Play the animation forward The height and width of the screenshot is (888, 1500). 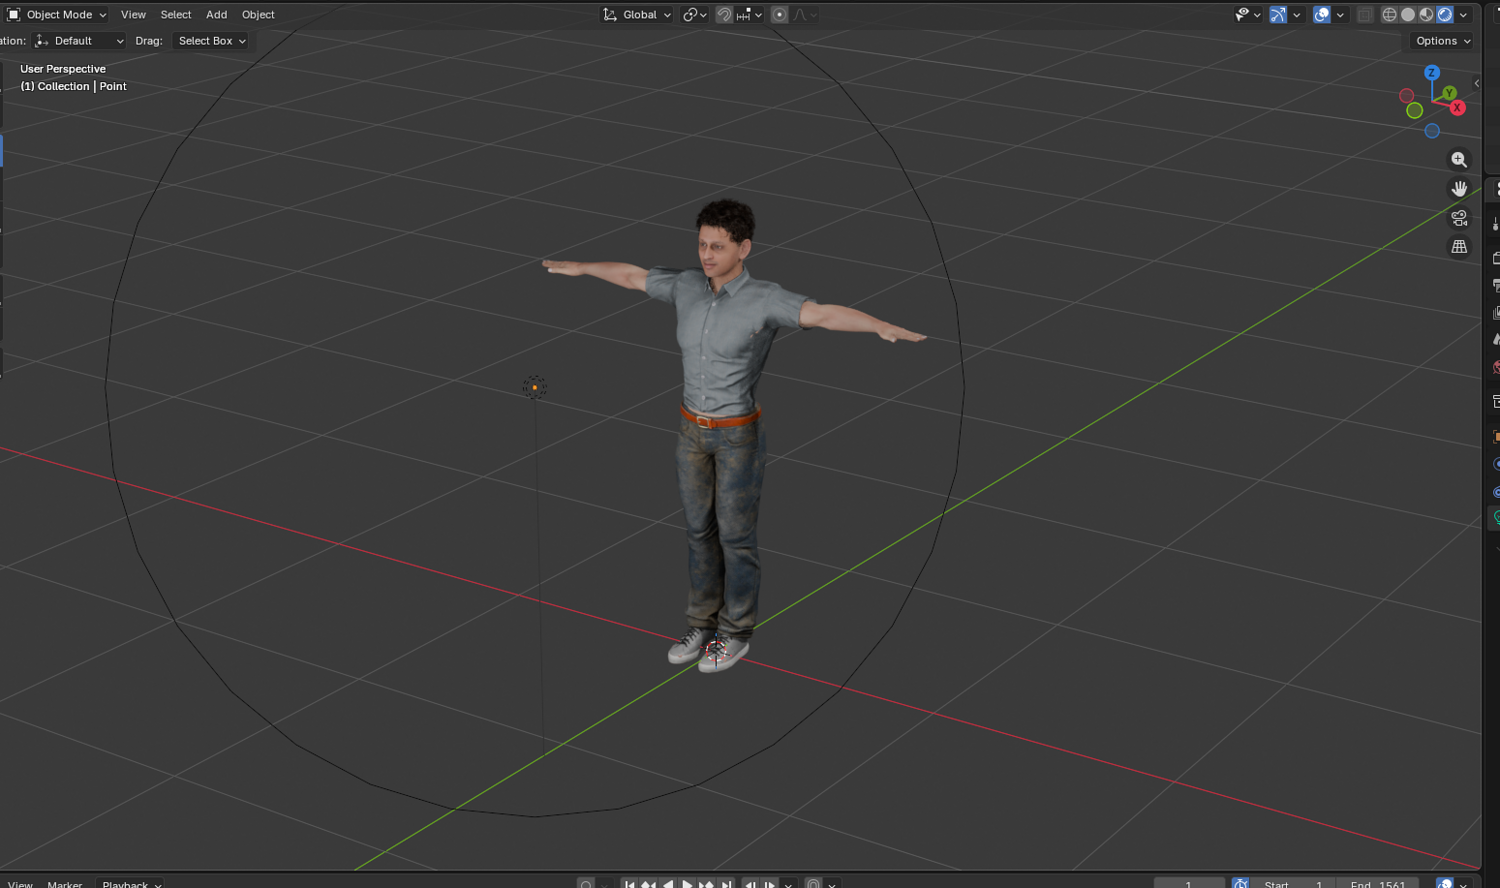tap(687, 884)
